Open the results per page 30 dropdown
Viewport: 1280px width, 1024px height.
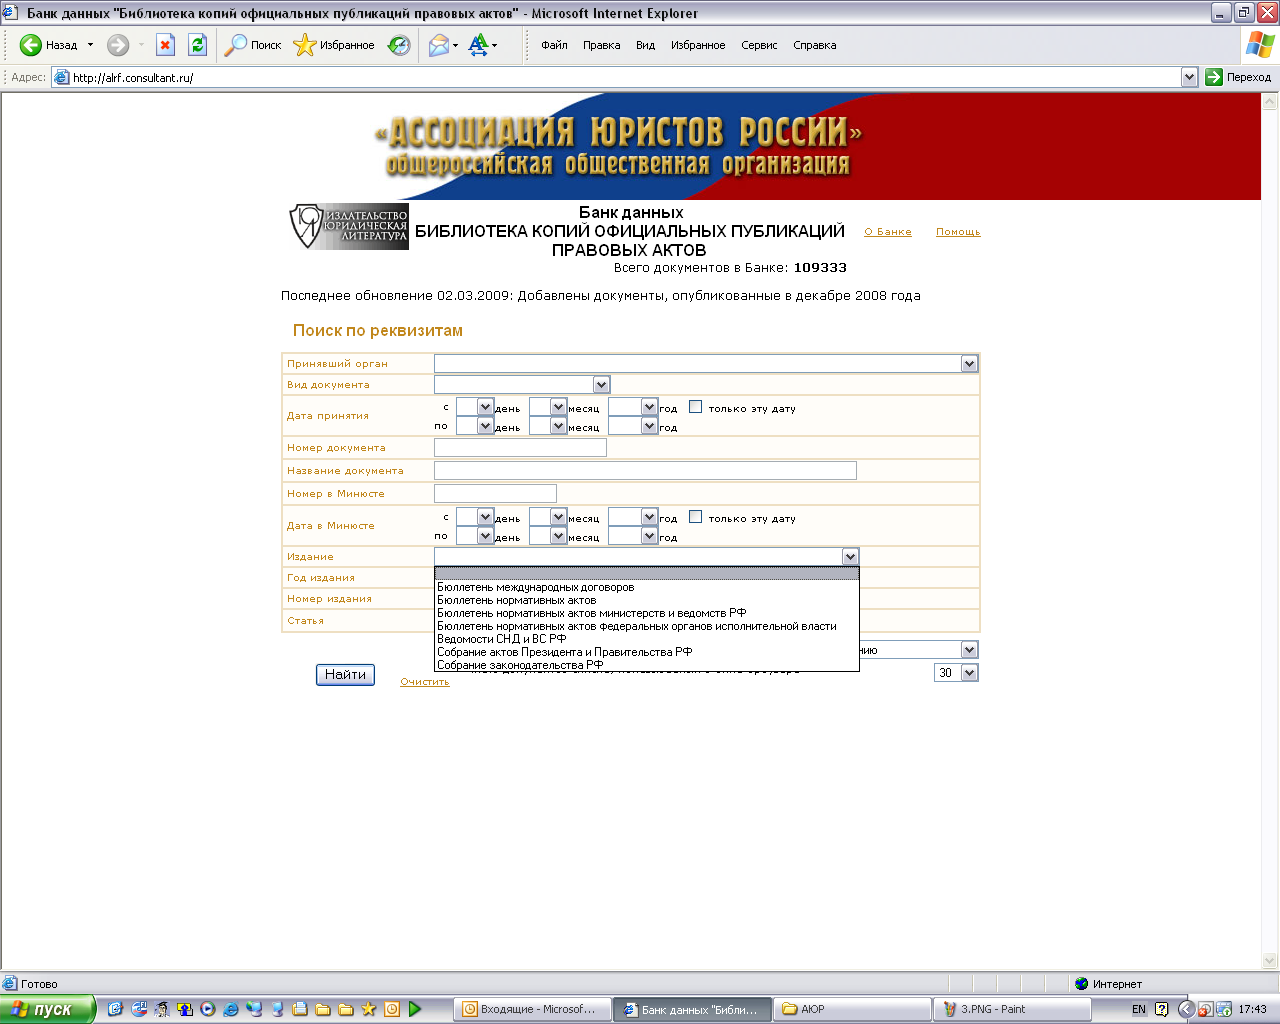[969, 673]
